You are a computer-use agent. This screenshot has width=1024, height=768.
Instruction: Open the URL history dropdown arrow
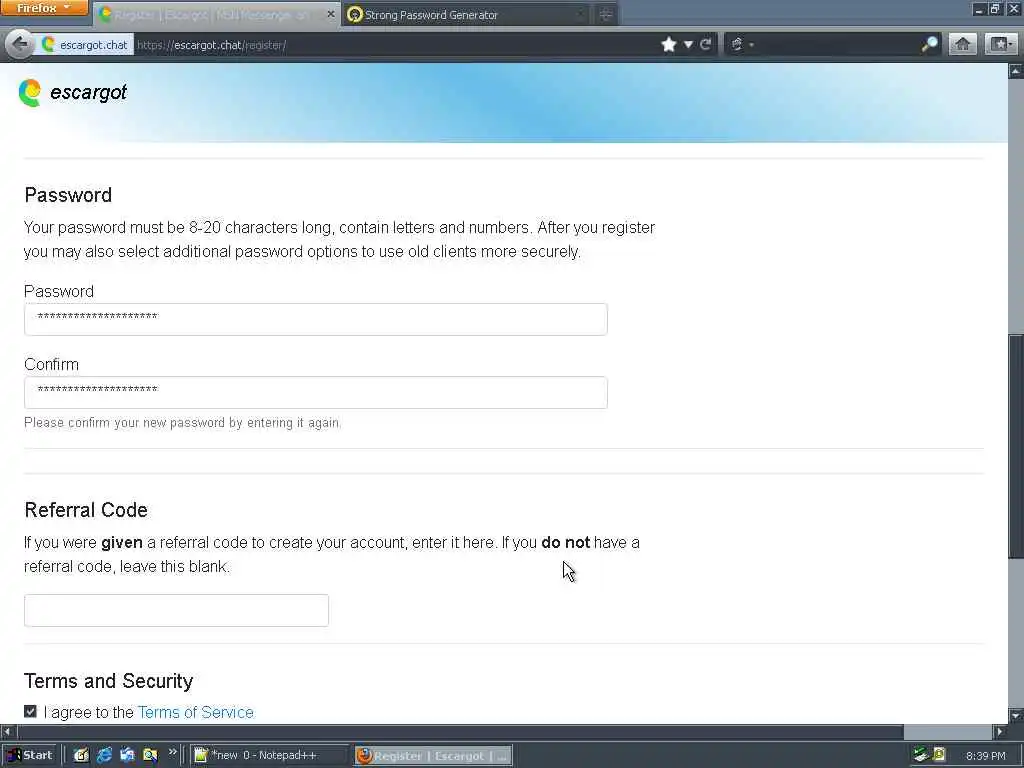[688, 44]
